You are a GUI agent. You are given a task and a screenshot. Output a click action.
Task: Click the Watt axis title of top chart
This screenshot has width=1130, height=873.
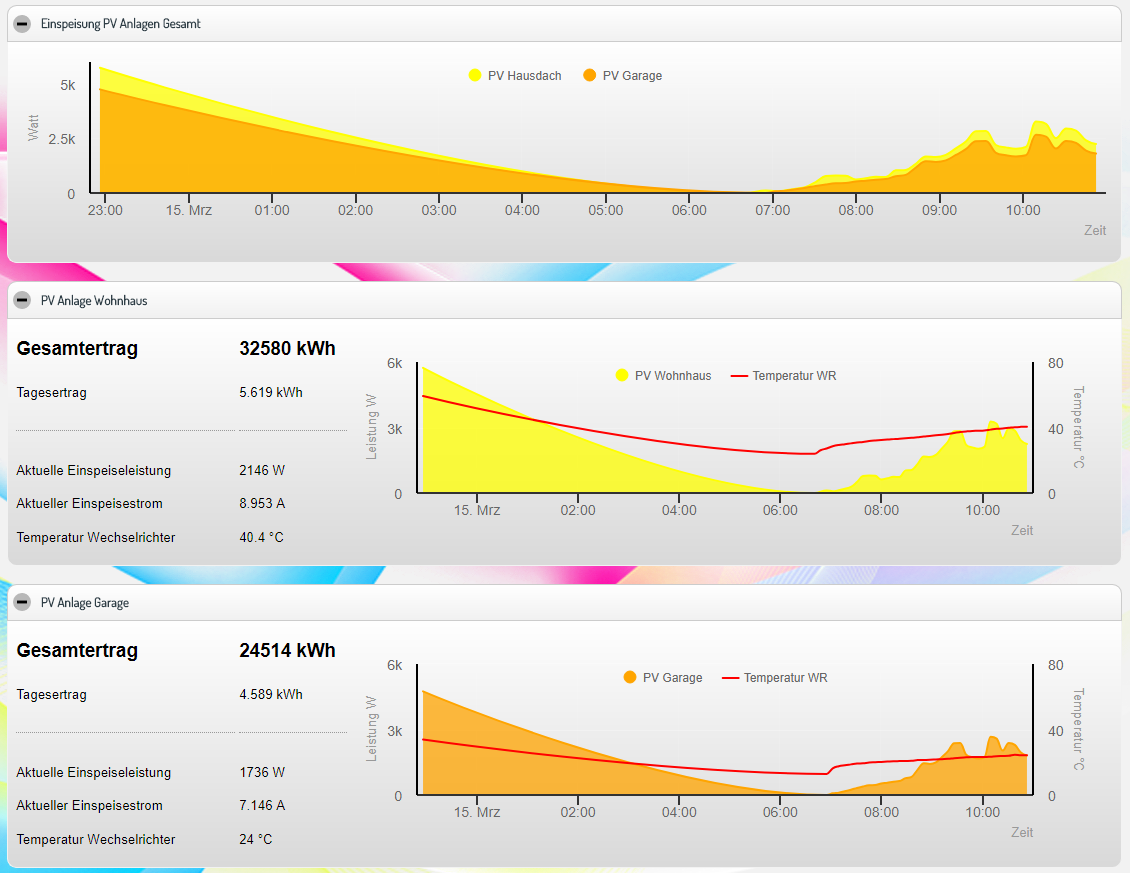tap(33, 128)
